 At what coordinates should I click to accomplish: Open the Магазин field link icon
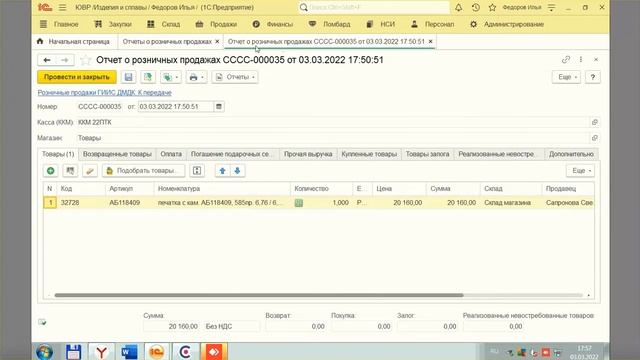[595, 138]
